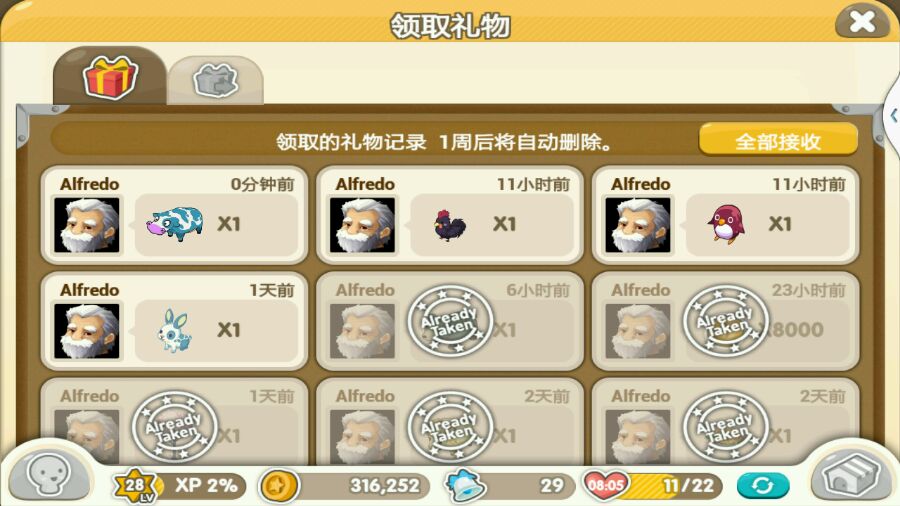
Task: Claim the blue rabbit gift
Action: pos(174,321)
